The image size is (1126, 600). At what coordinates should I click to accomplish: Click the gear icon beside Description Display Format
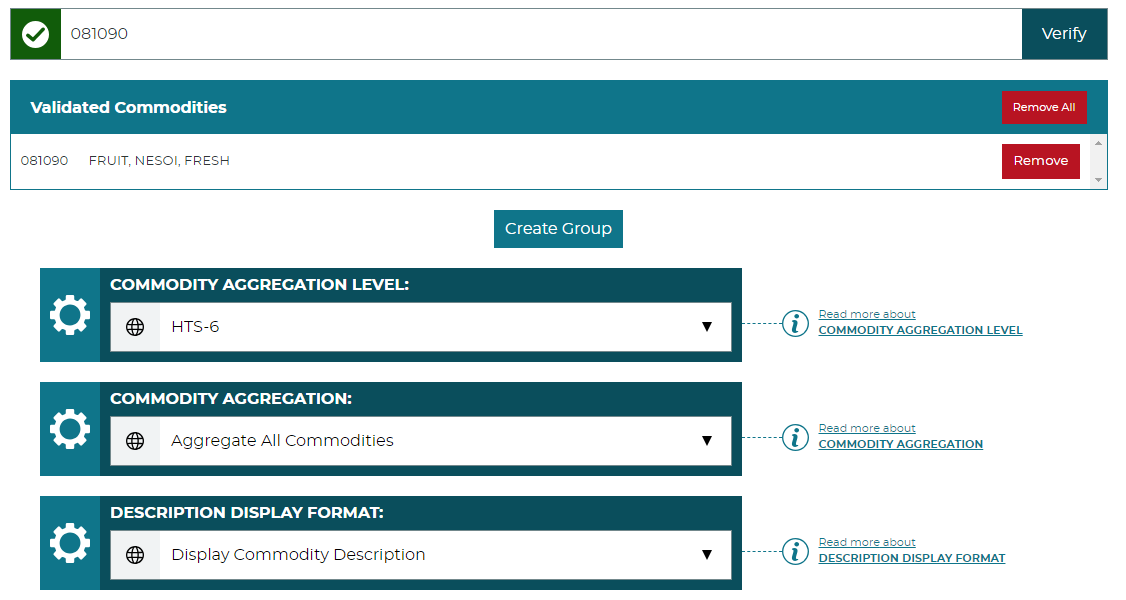[x=68, y=543]
